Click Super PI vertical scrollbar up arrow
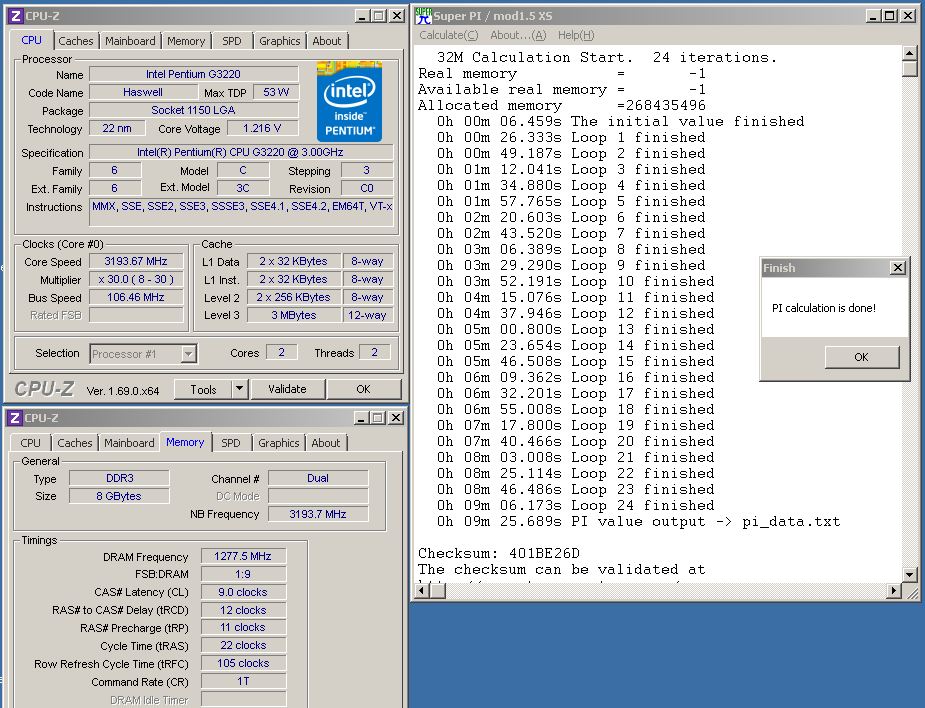The width and height of the screenshot is (925, 708). point(910,54)
